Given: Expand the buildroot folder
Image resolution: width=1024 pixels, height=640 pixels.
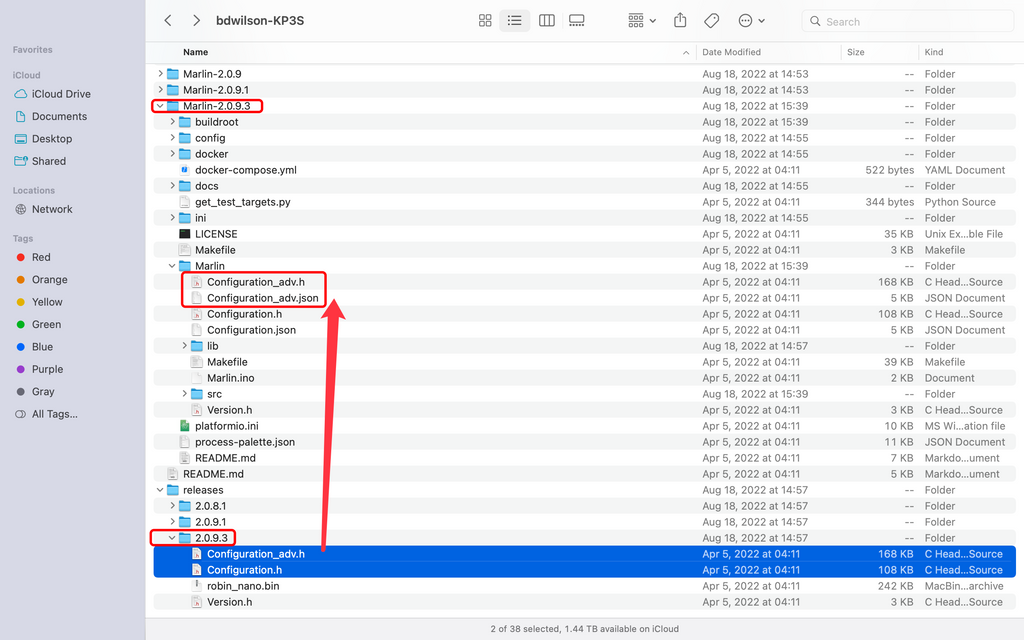Looking at the screenshot, I should [172, 122].
